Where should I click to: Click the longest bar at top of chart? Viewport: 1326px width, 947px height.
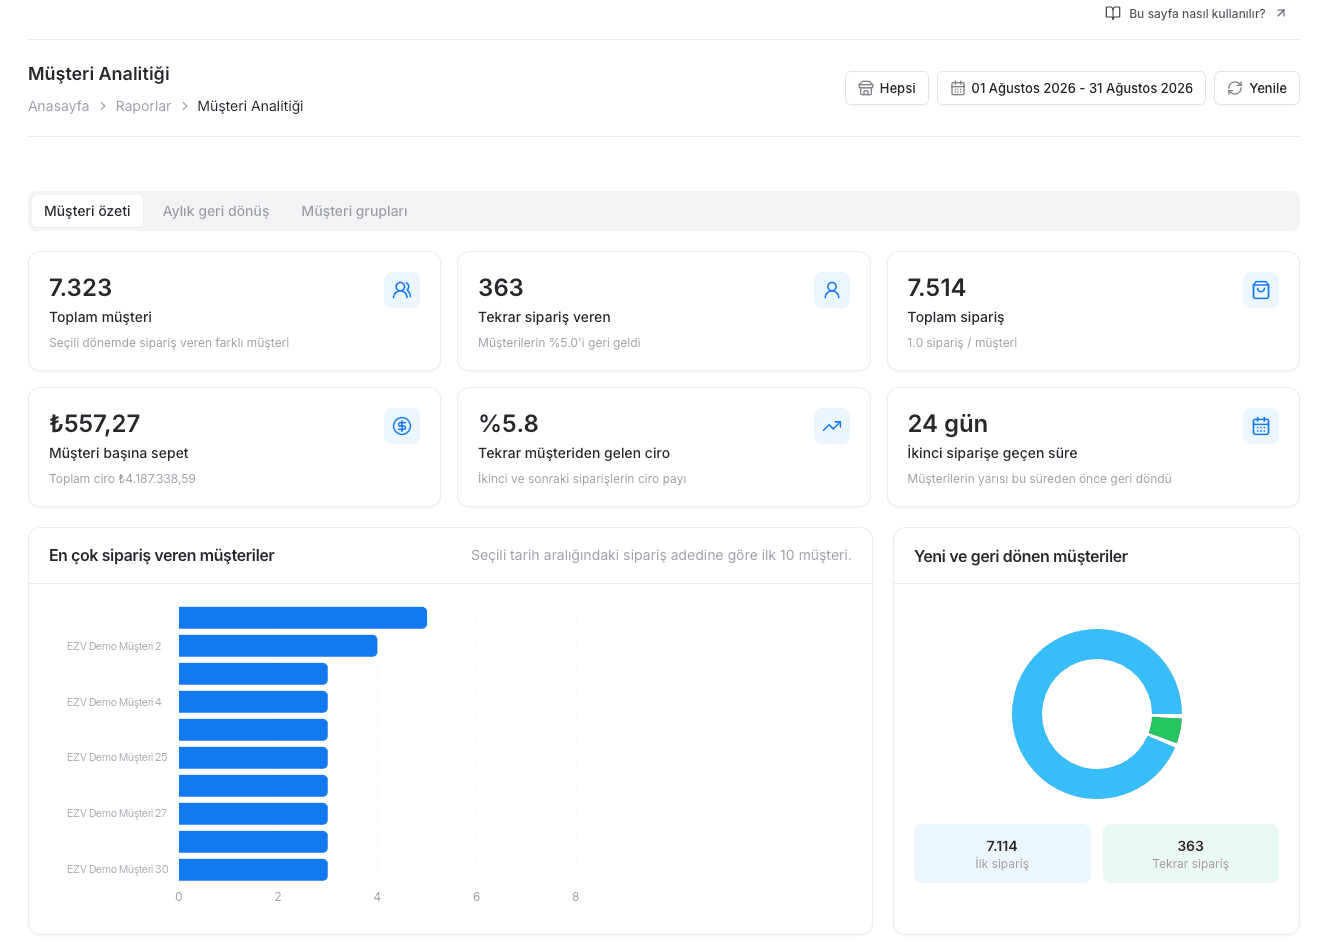click(303, 618)
